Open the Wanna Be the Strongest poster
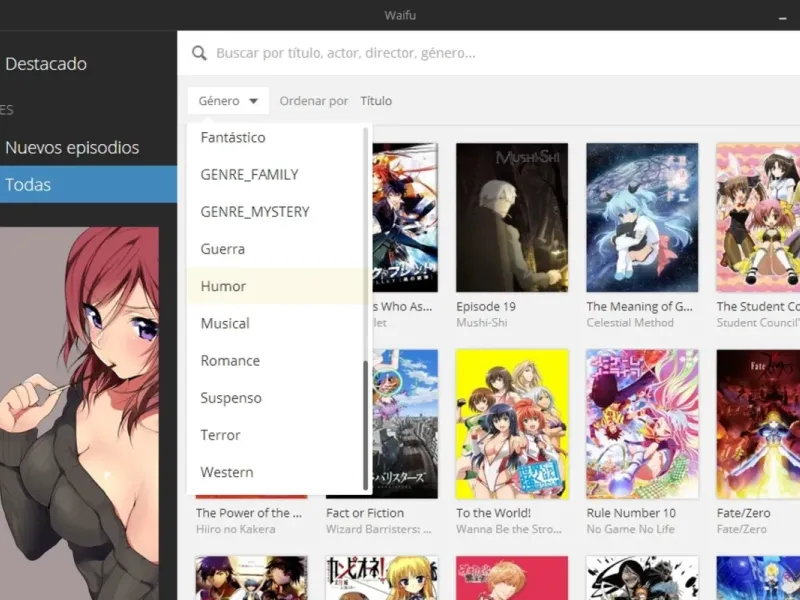This screenshot has height=600, width=800. 512,424
